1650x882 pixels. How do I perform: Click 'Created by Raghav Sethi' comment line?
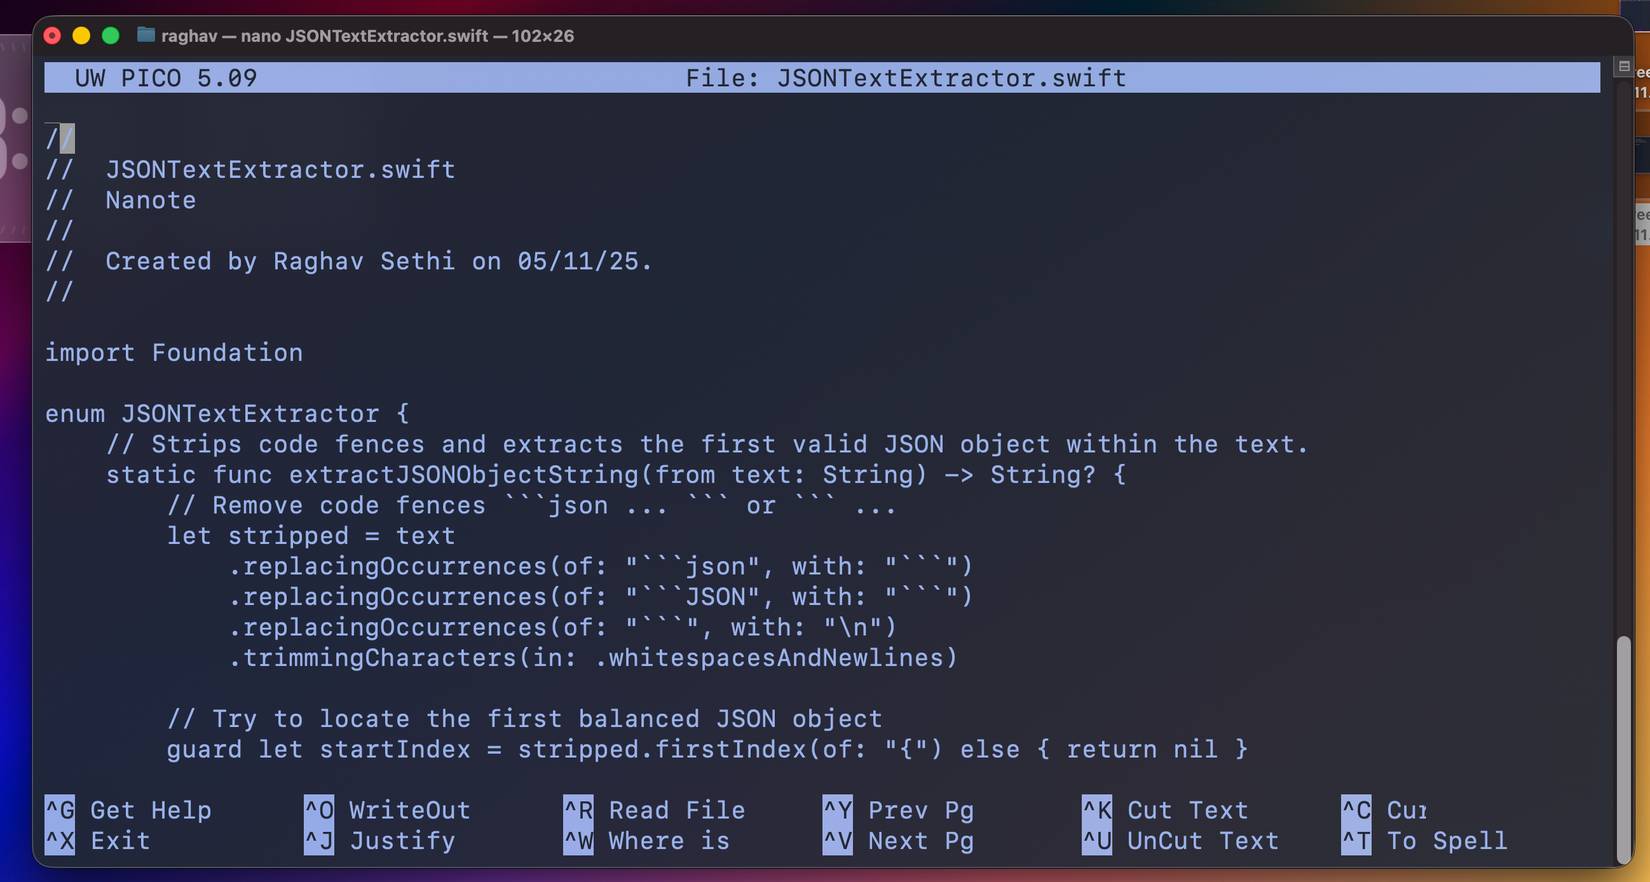pos(349,261)
